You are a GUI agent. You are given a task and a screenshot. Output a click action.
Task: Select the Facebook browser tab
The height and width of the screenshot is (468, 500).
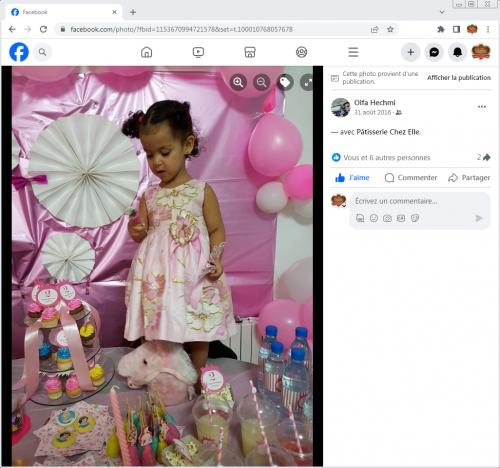click(63, 12)
